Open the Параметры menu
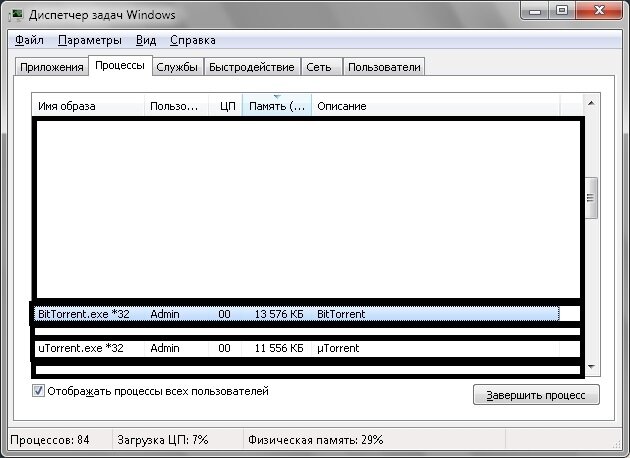630x458 pixels. point(90,40)
